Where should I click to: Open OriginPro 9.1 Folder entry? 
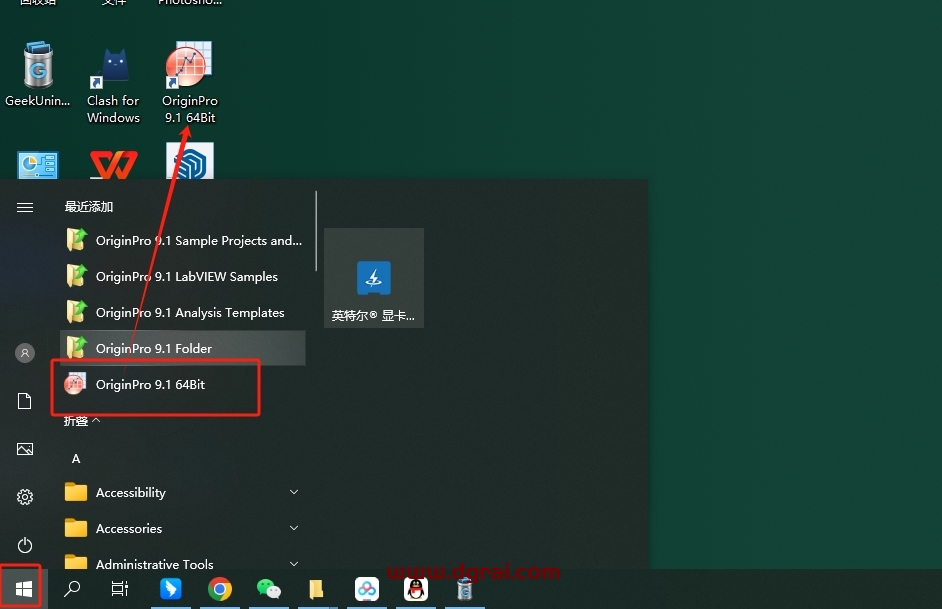coord(183,348)
